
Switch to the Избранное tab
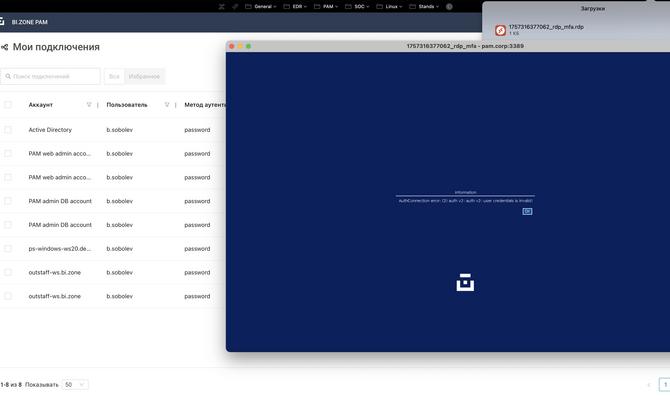[144, 76]
